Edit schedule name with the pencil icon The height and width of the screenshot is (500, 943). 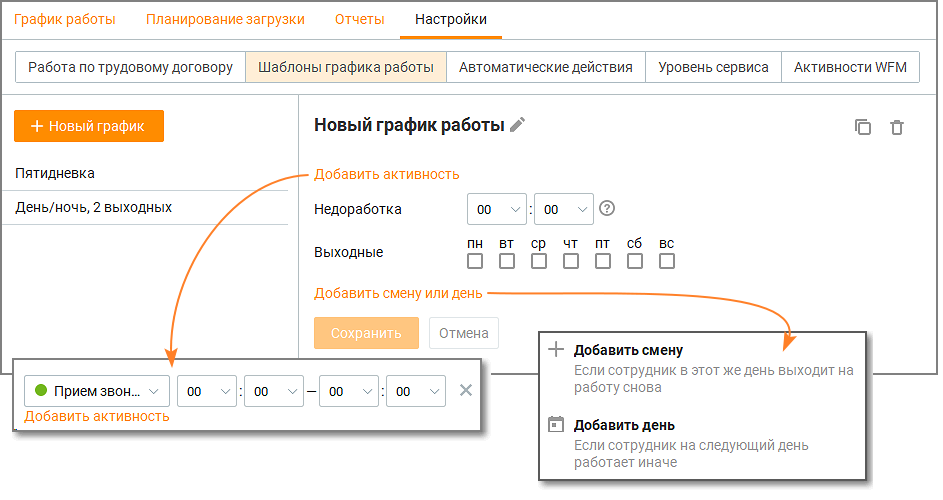click(517, 125)
